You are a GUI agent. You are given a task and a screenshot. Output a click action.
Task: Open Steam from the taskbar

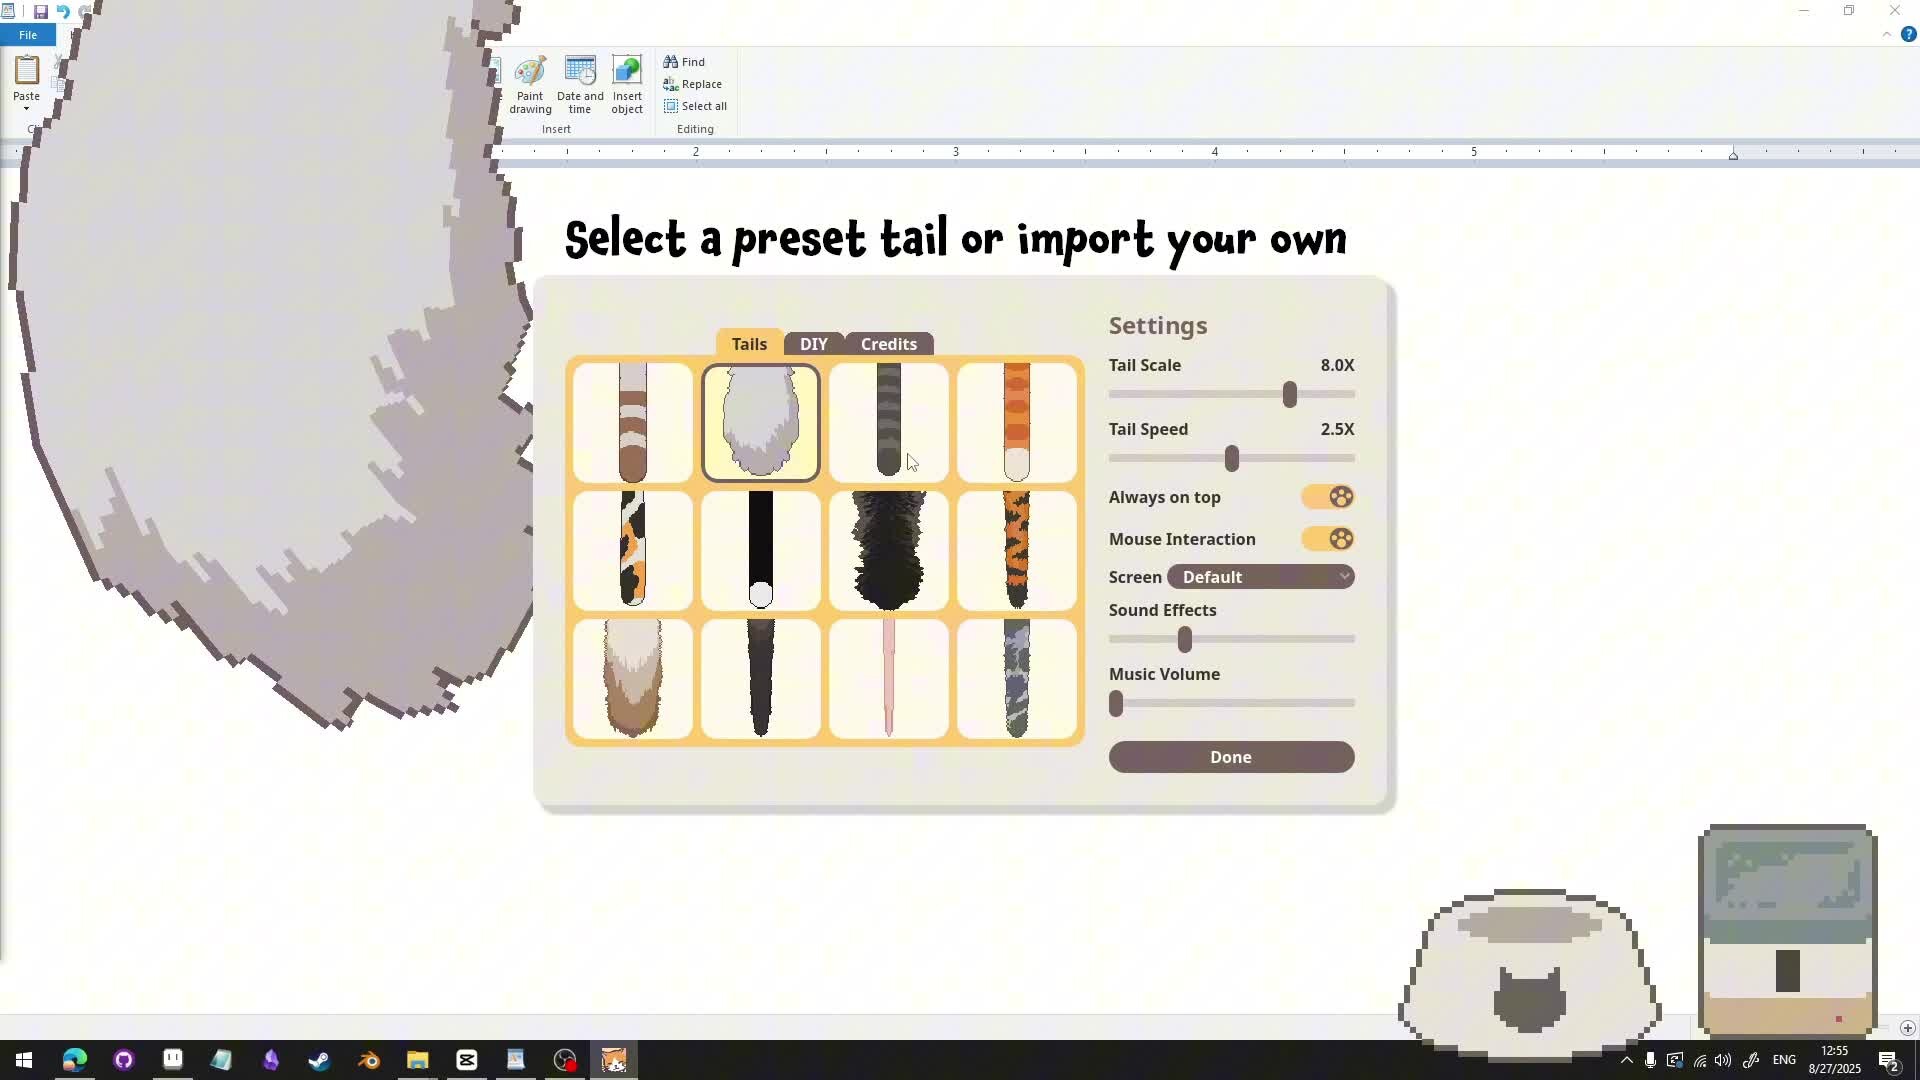[x=320, y=1060]
